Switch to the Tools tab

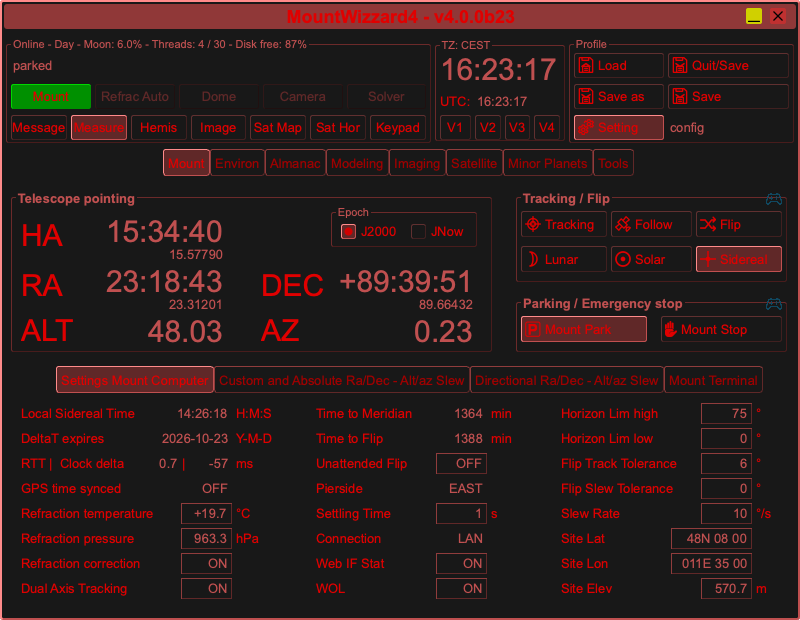(x=613, y=163)
